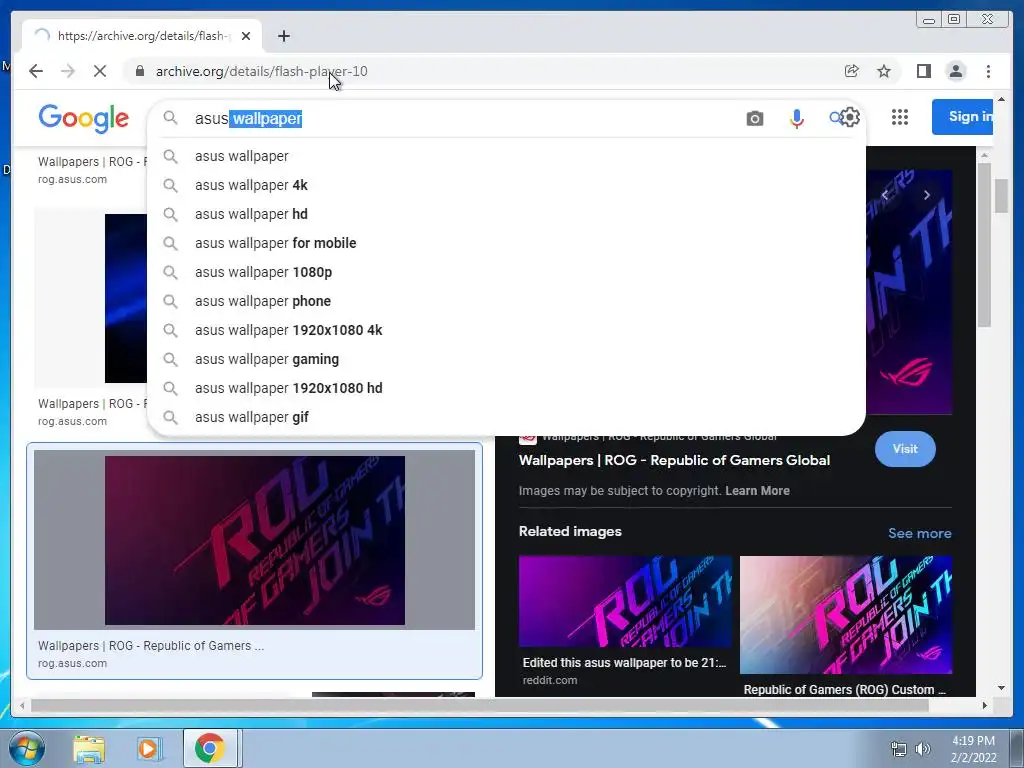Open the Chrome three-dot menu
The width and height of the screenshot is (1024, 768).
point(988,71)
